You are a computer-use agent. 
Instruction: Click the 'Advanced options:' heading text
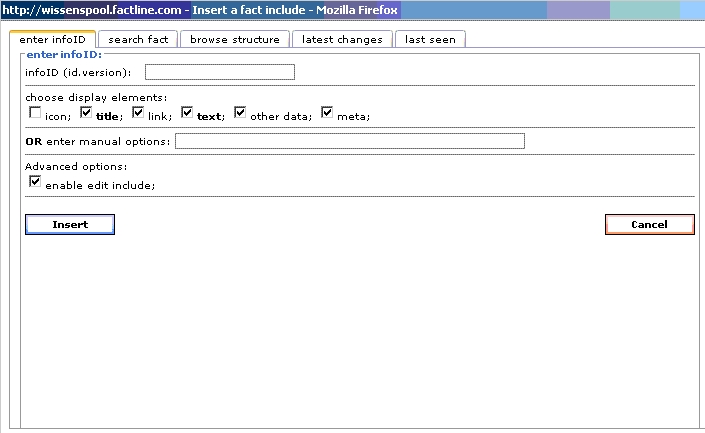(76, 167)
